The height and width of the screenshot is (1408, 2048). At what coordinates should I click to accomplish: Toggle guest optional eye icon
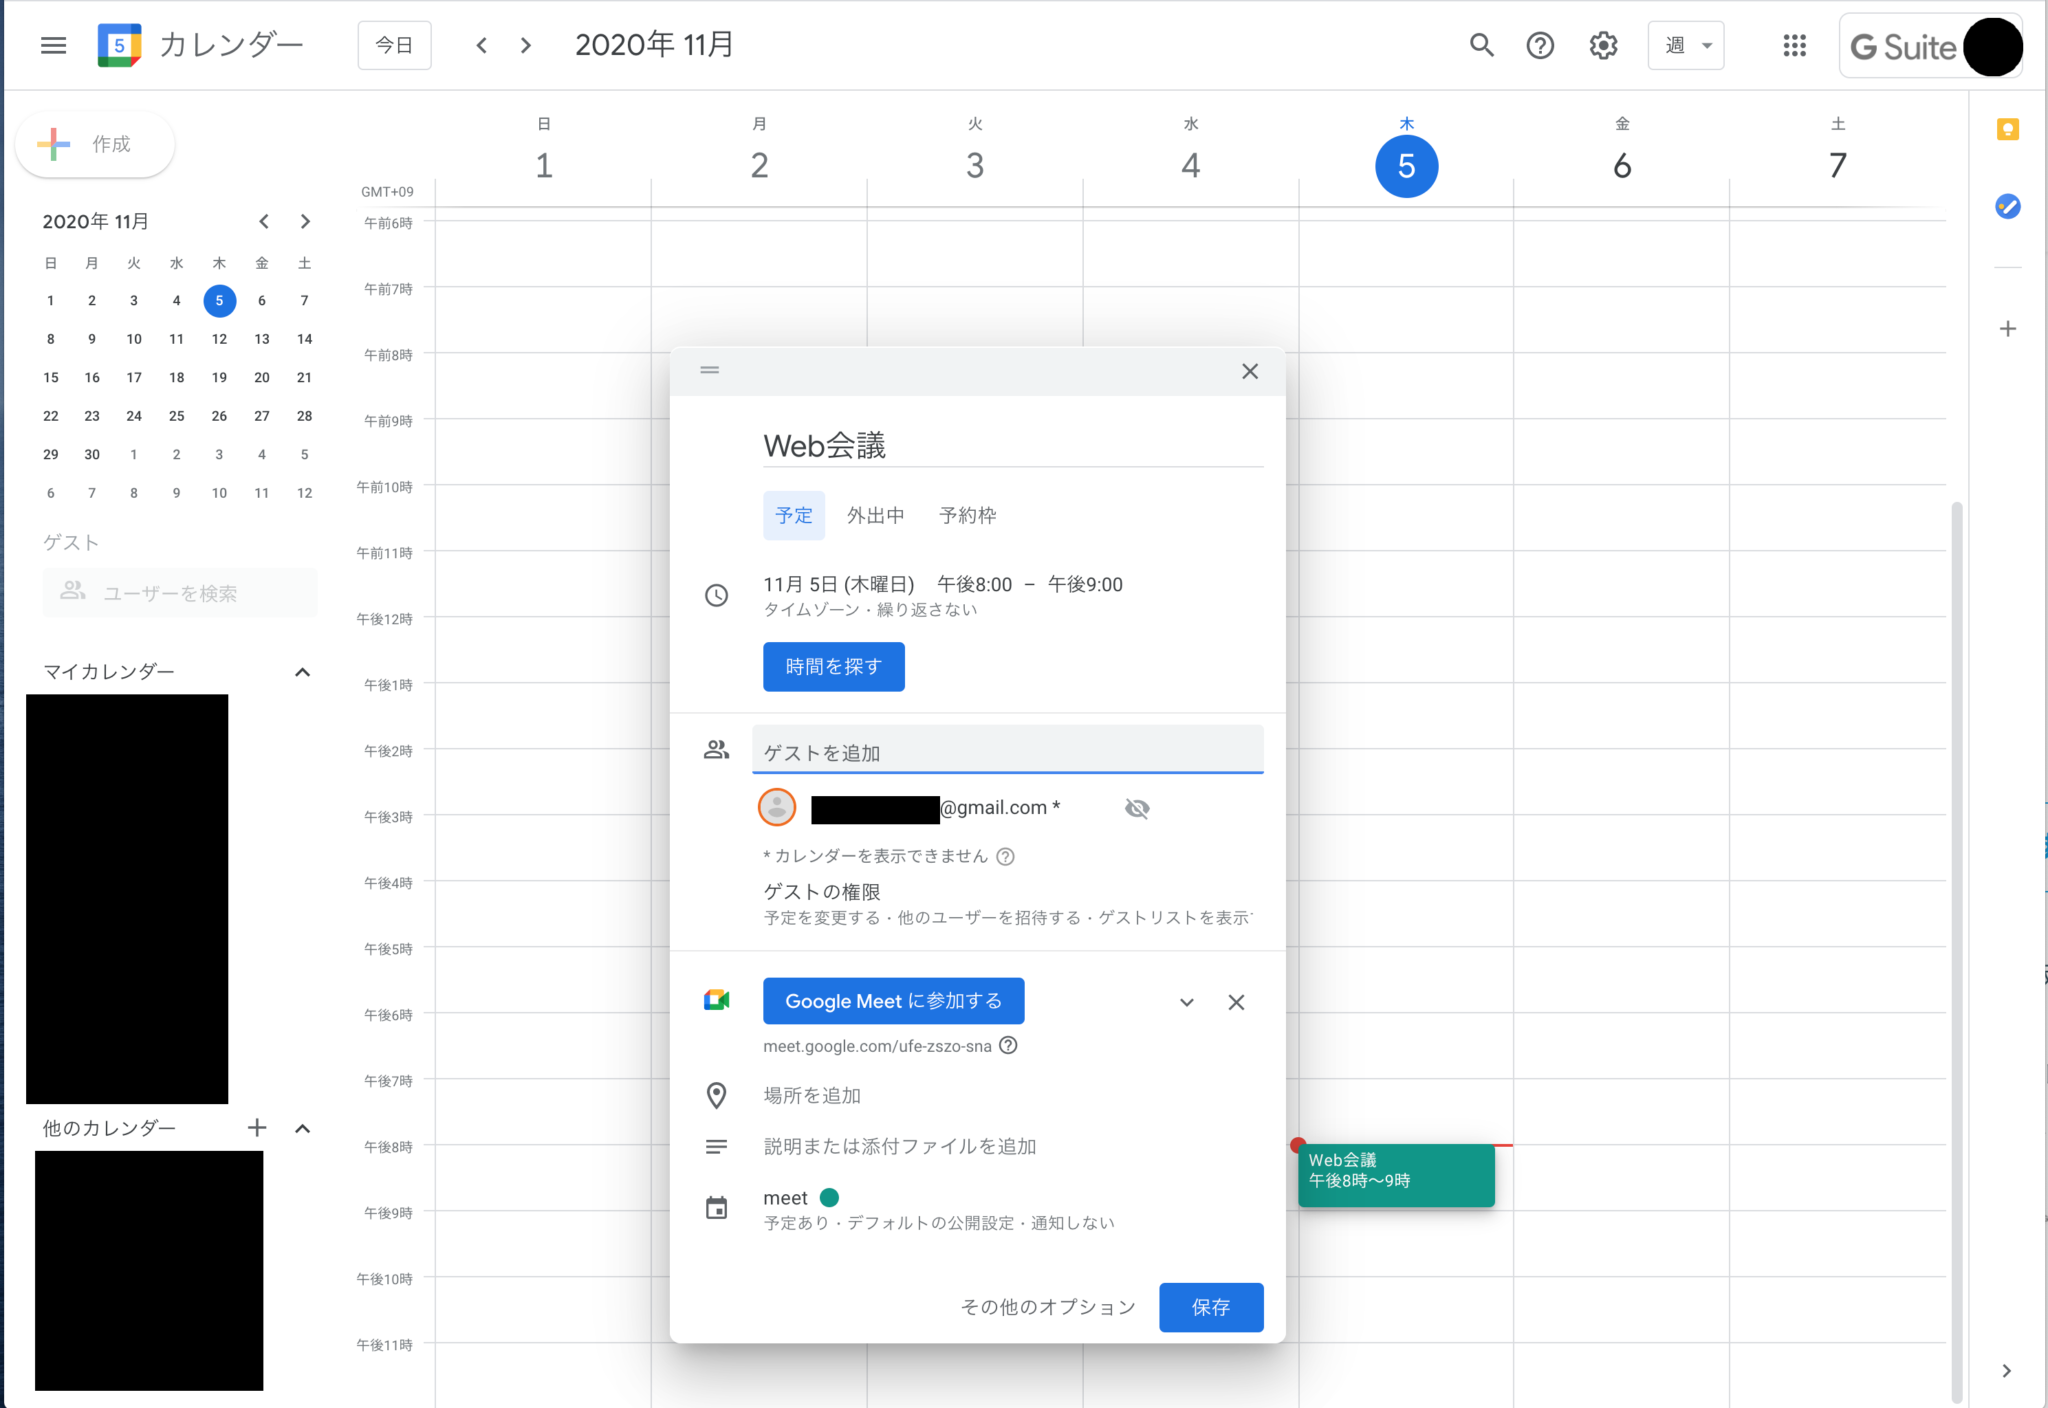coord(1137,808)
